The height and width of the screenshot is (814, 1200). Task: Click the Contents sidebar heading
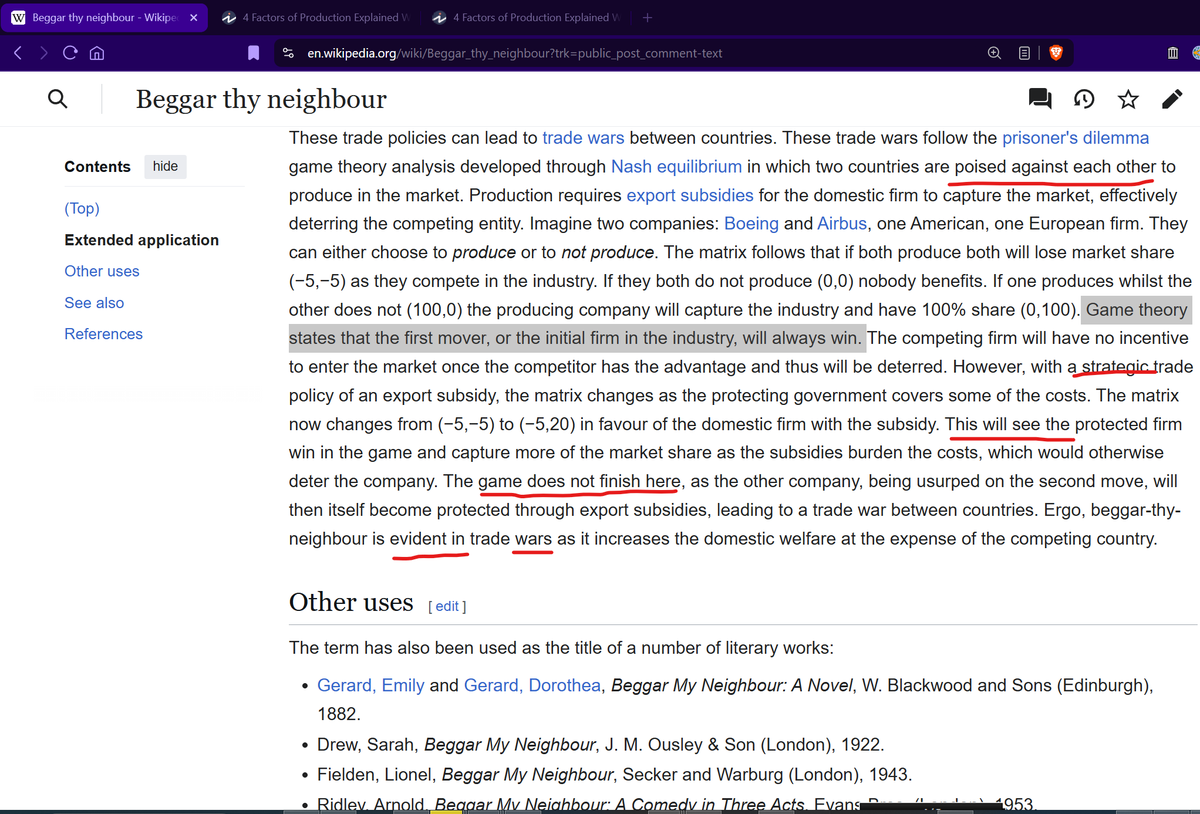click(97, 166)
